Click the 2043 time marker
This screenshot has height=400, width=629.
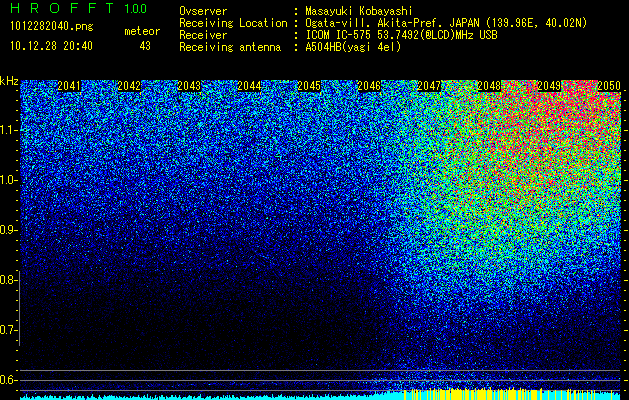click(189, 86)
